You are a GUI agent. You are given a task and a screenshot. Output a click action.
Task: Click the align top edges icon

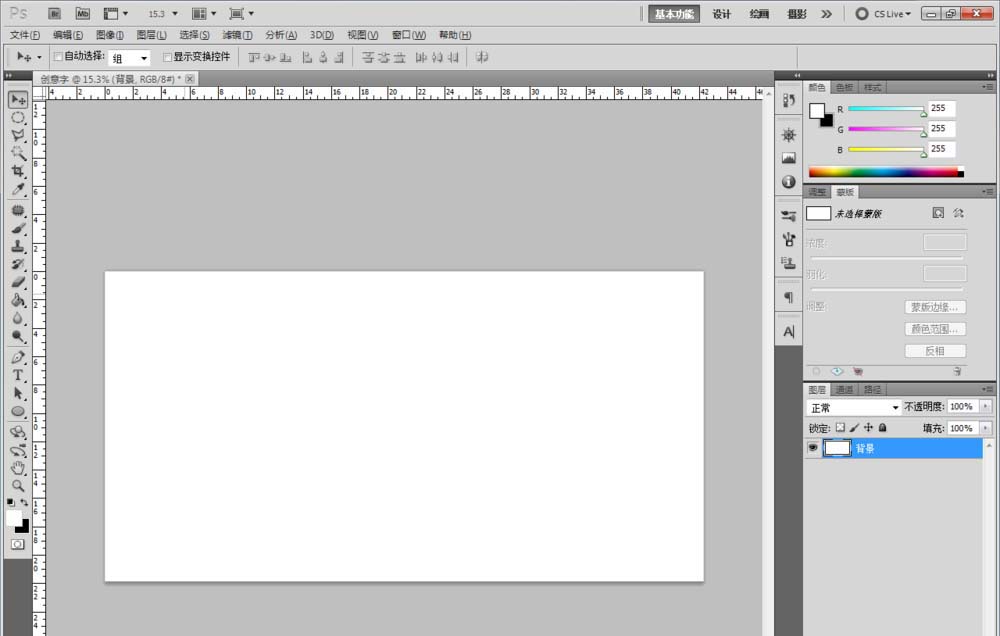pos(254,57)
